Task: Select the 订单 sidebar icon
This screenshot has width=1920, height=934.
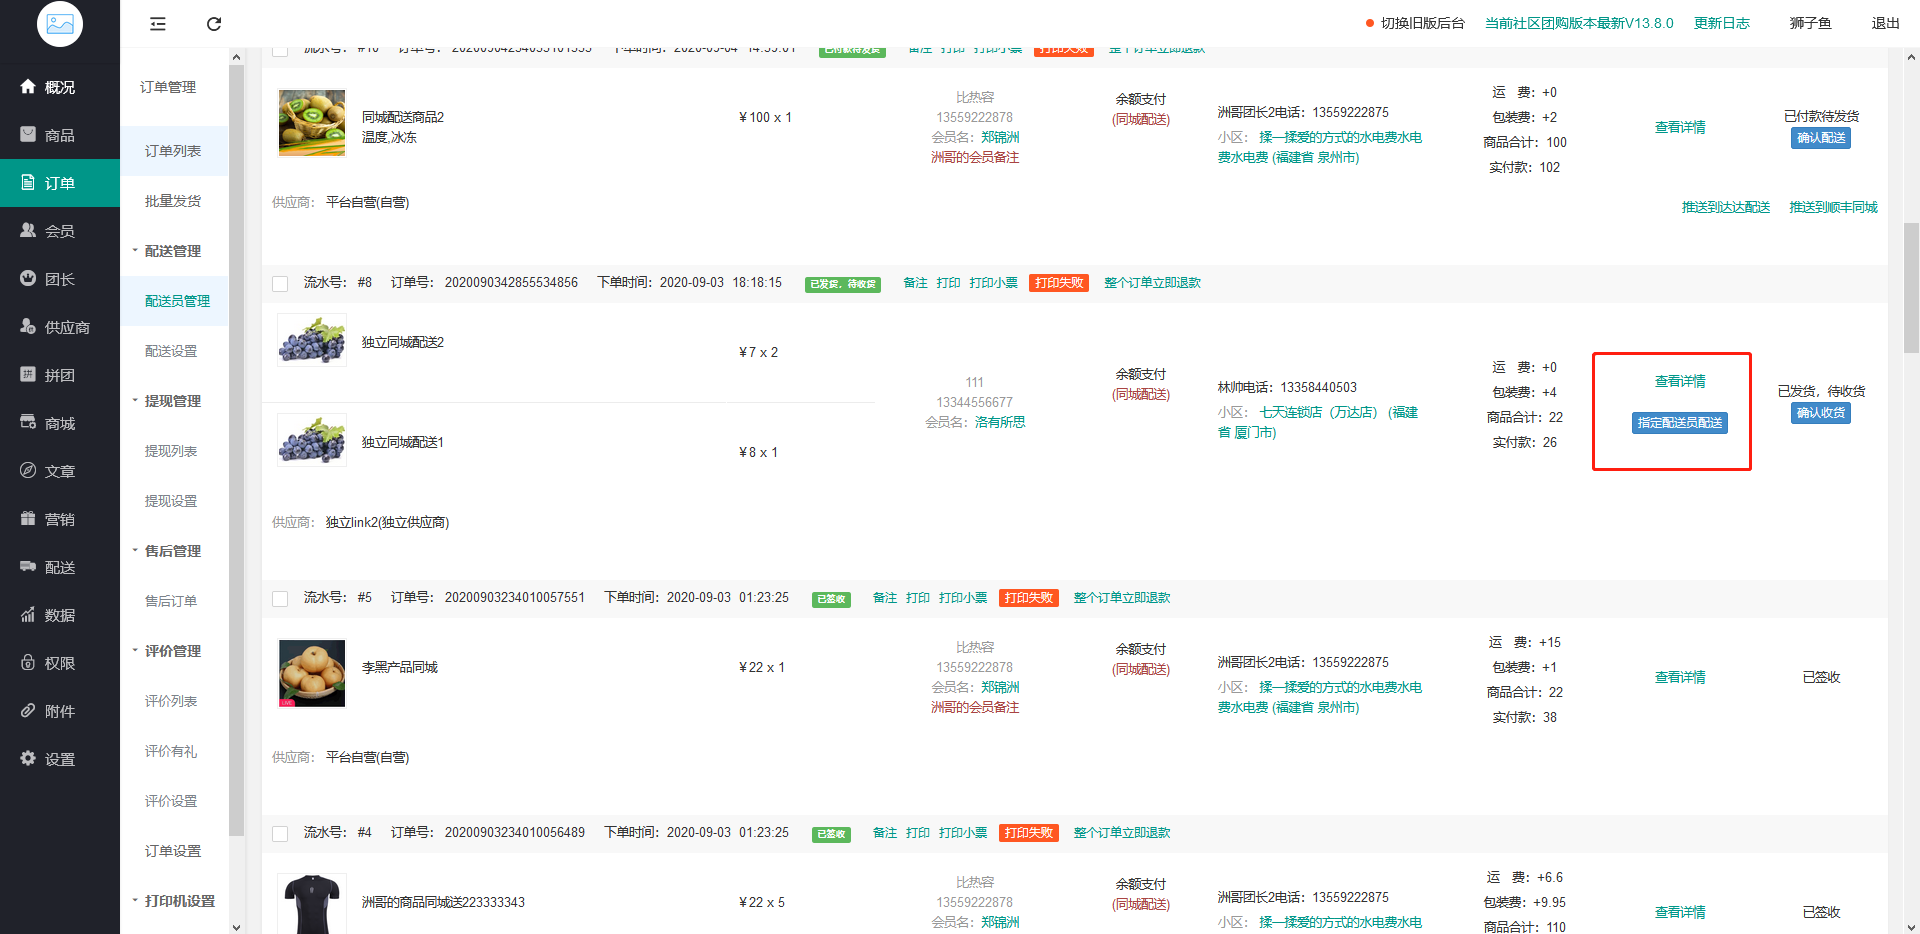Action: pos(28,183)
